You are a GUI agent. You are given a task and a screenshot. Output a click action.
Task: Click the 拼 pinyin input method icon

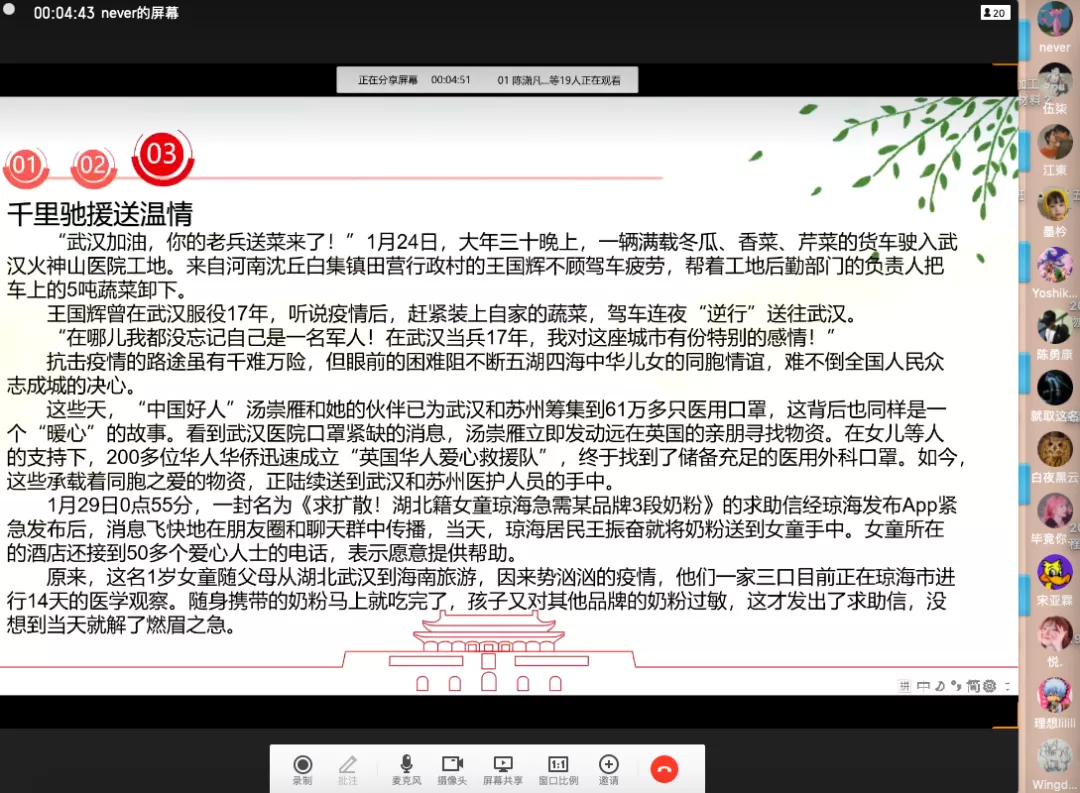pyautogui.click(x=905, y=686)
